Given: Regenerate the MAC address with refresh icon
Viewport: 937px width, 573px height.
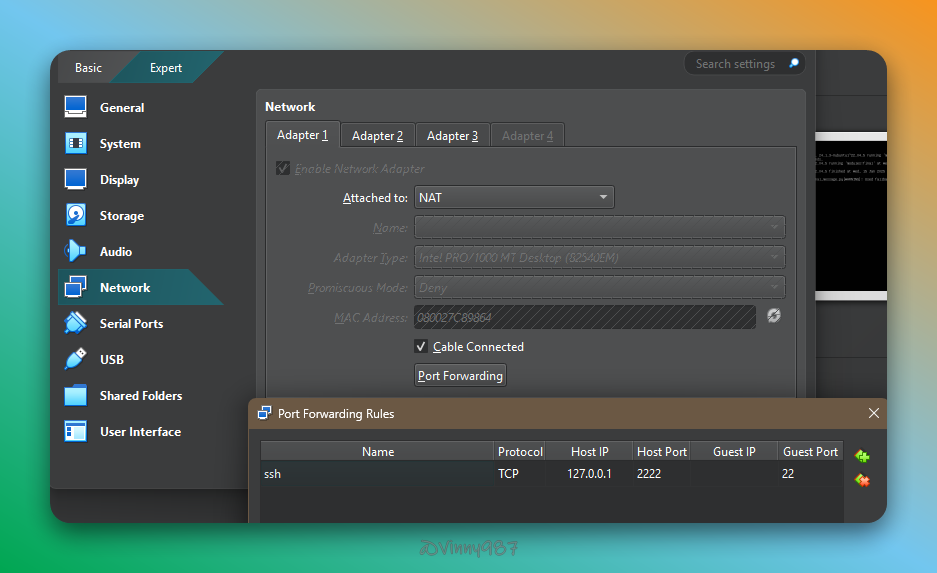Looking at the screenshot, I should point(774,316).
